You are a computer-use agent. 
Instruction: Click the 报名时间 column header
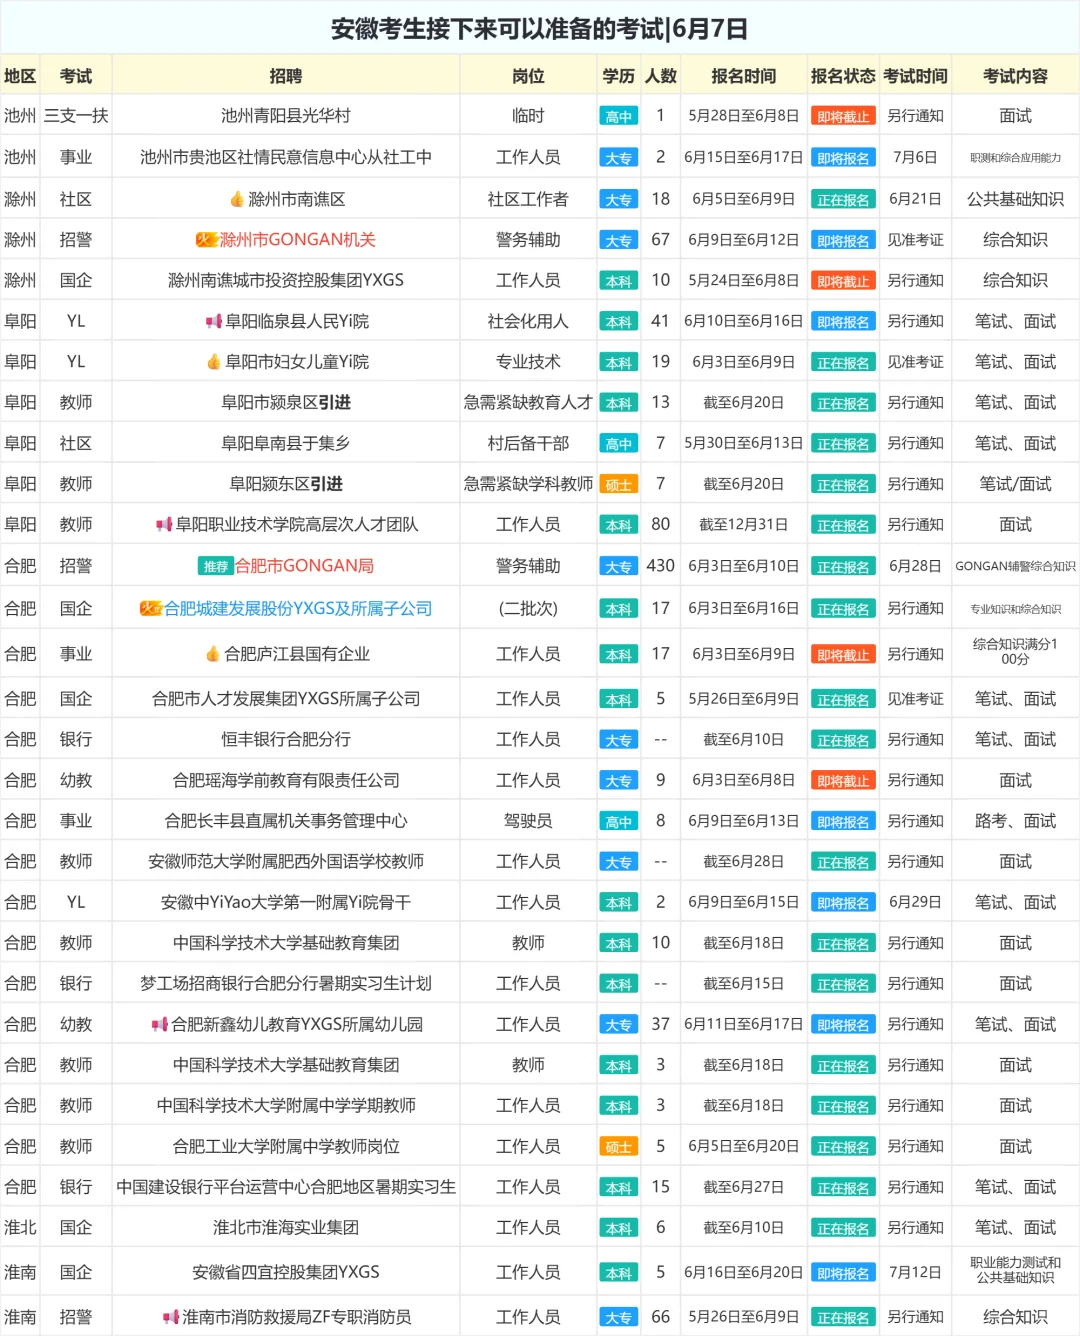tap(744, 76)
